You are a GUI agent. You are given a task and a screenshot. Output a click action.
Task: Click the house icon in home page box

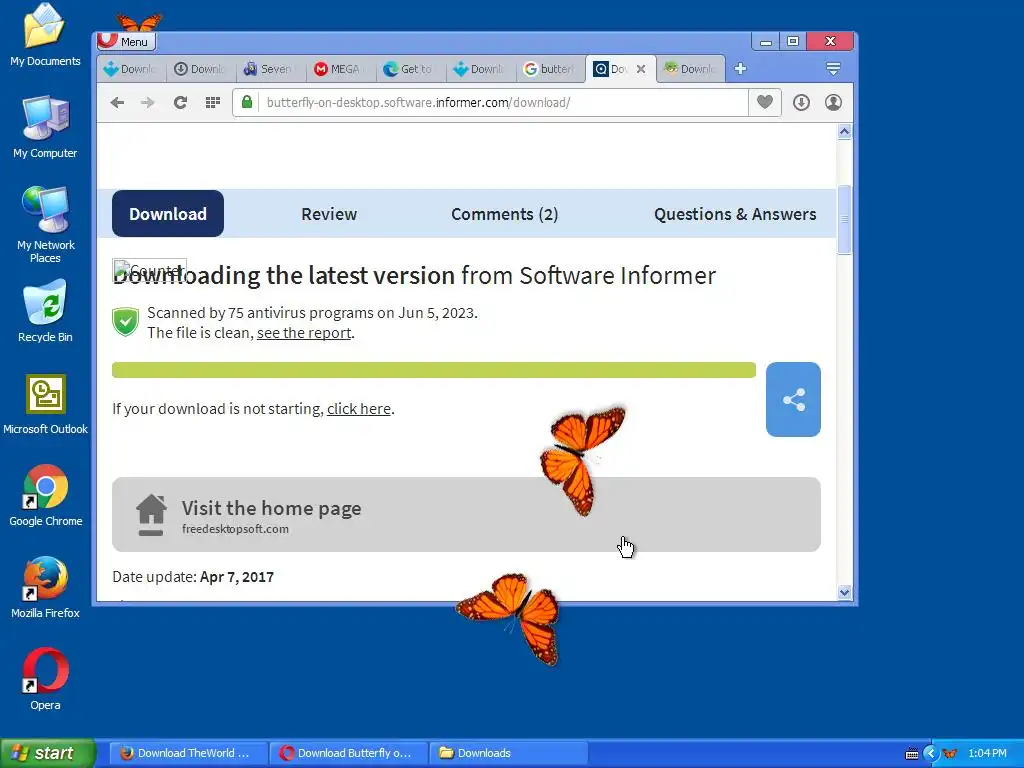pos(151,515)
